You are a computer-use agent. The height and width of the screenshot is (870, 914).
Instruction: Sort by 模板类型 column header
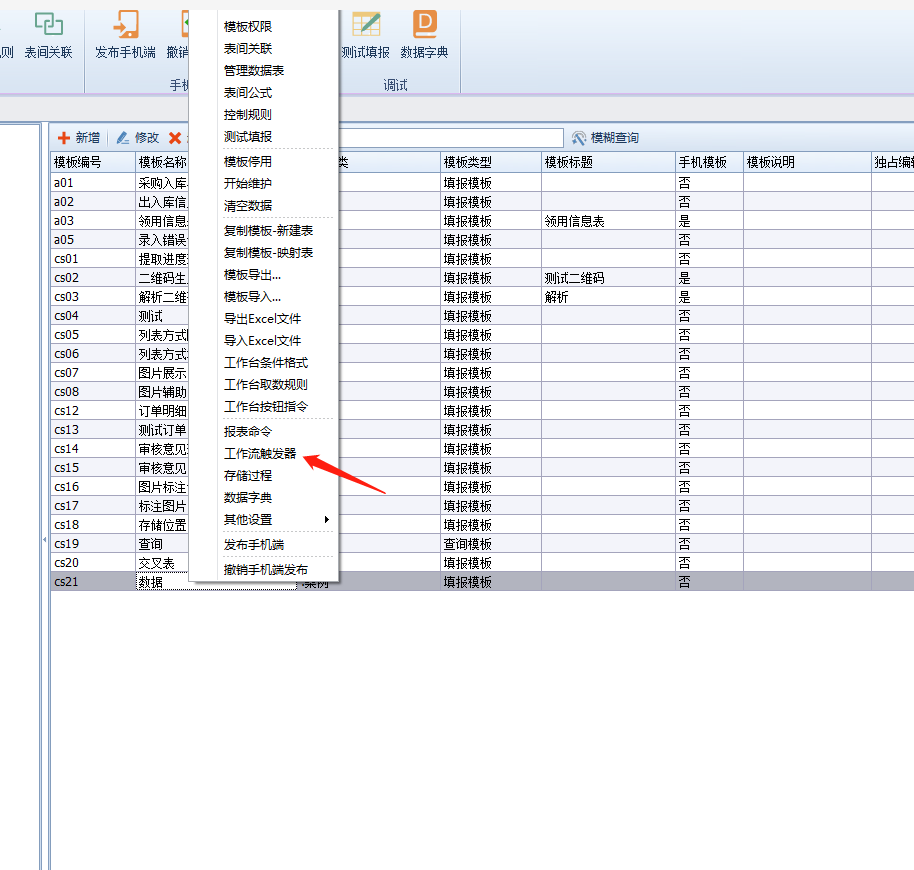coord(488,162)
